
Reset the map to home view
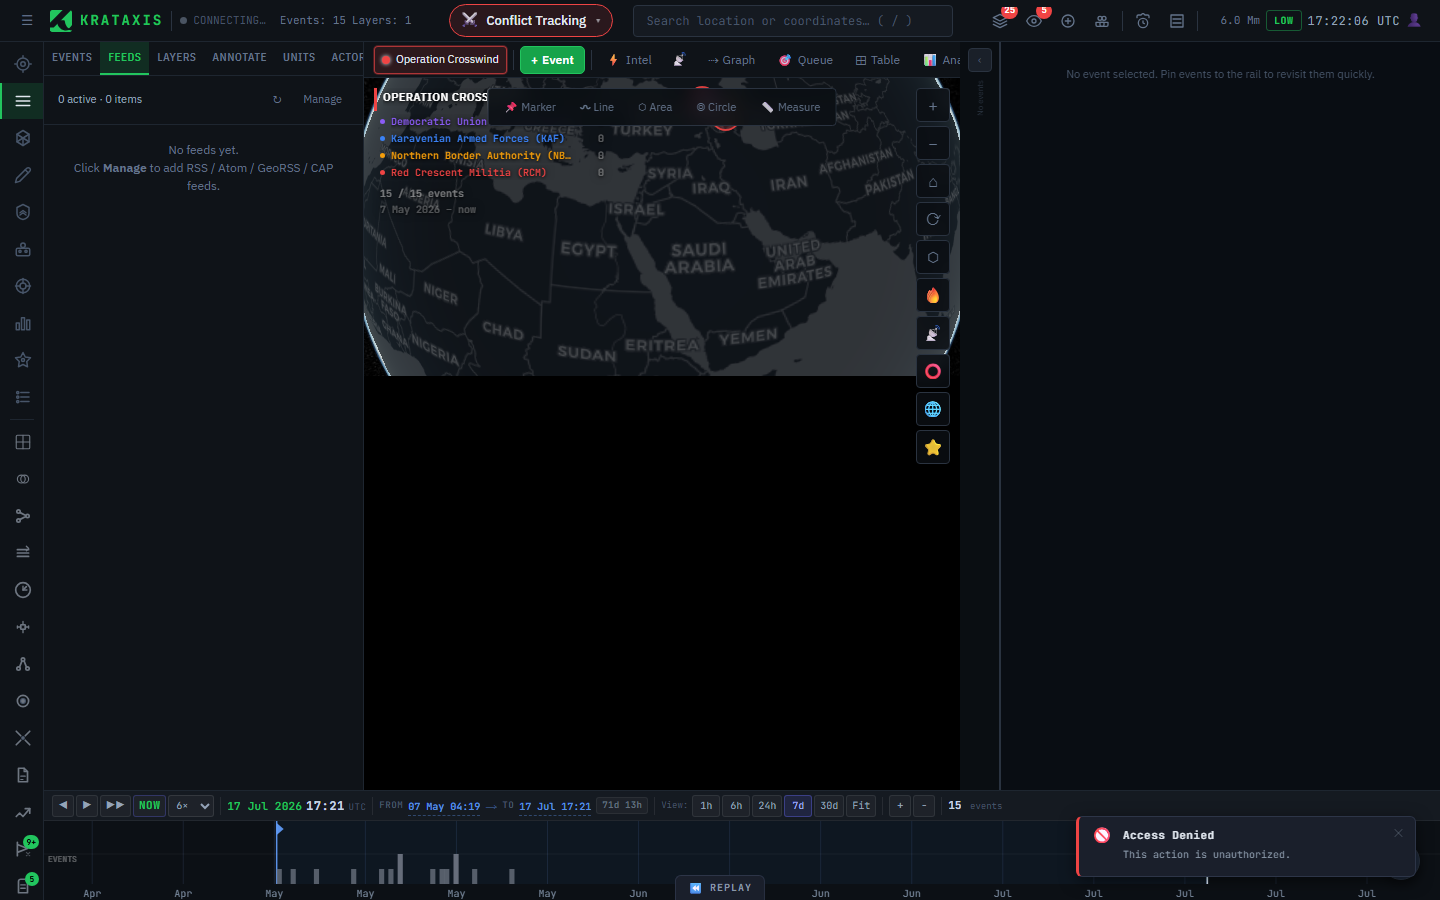click(x=933, y=182)
